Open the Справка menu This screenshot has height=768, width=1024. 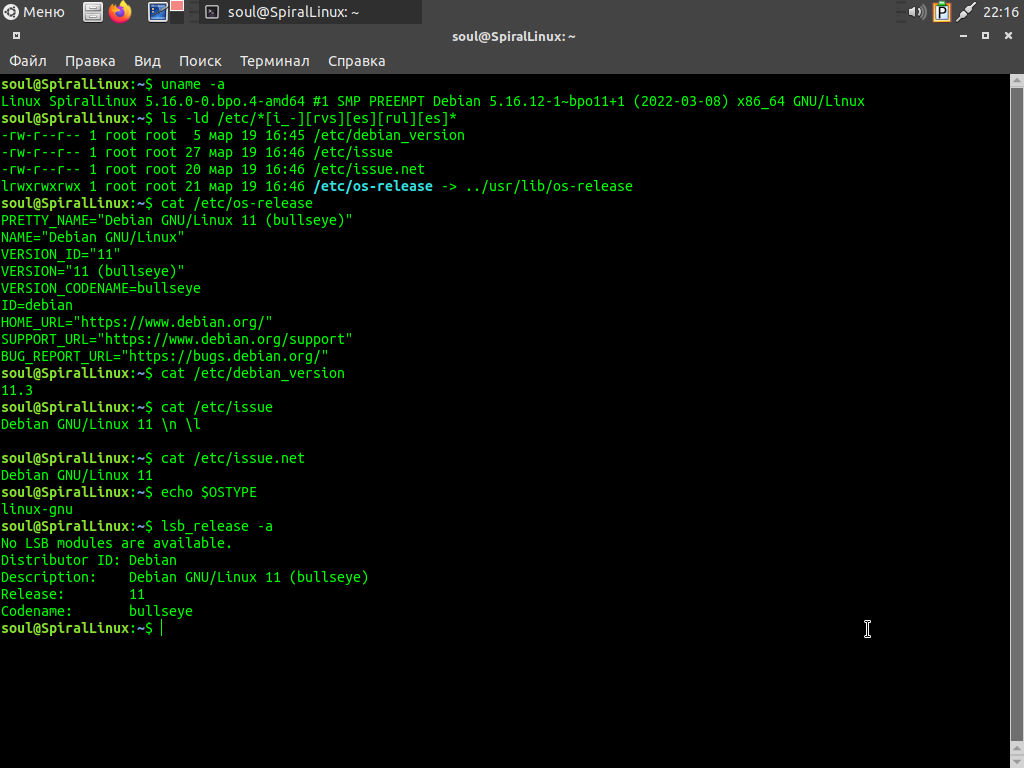pyautogui.click(x=357, y=61)
